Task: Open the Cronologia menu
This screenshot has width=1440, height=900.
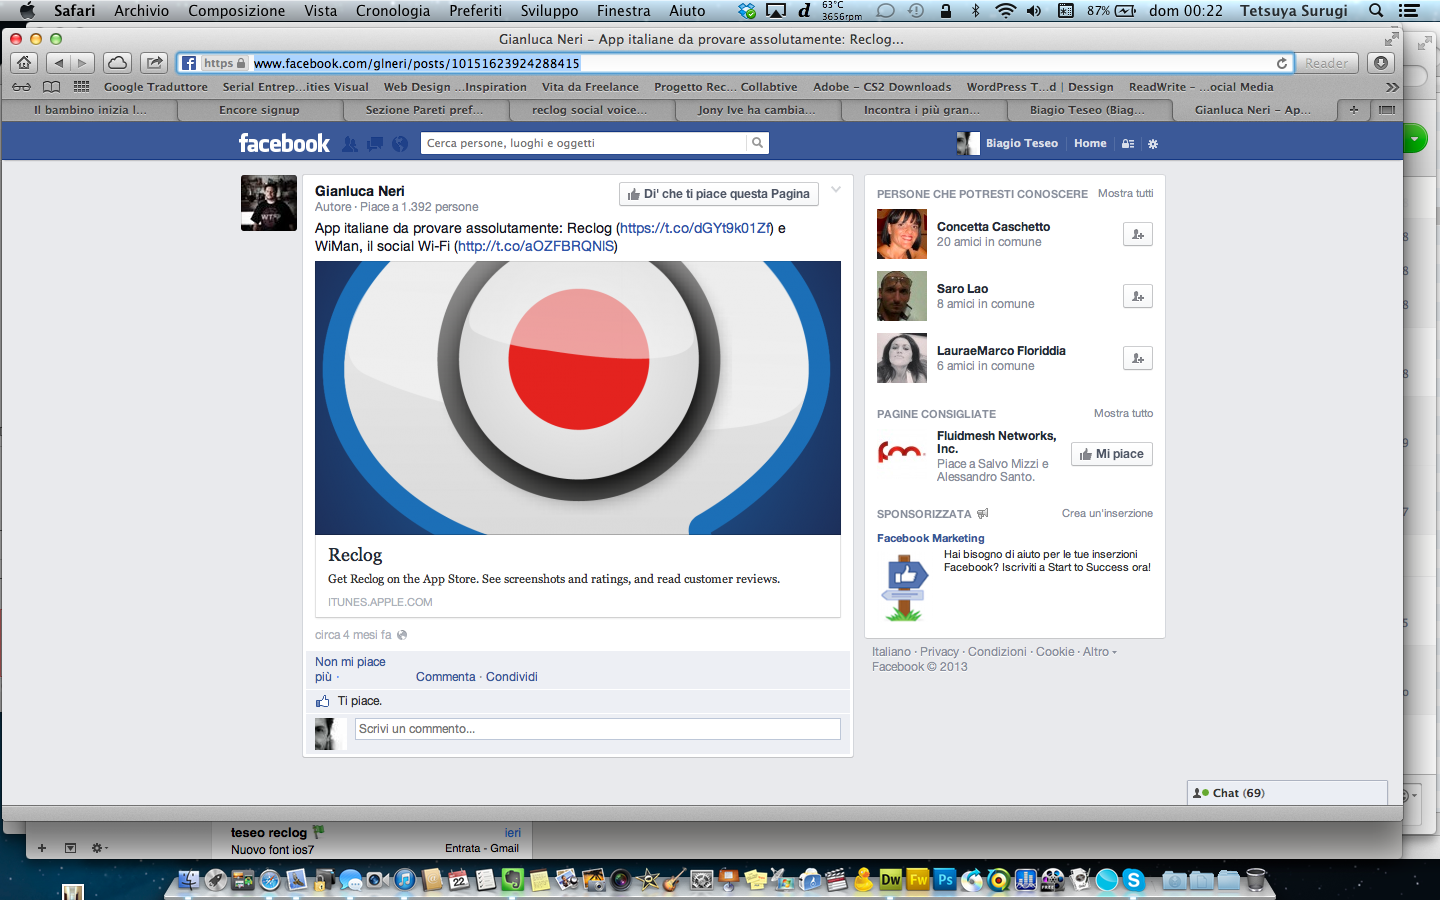Action: tap(393, 11)
